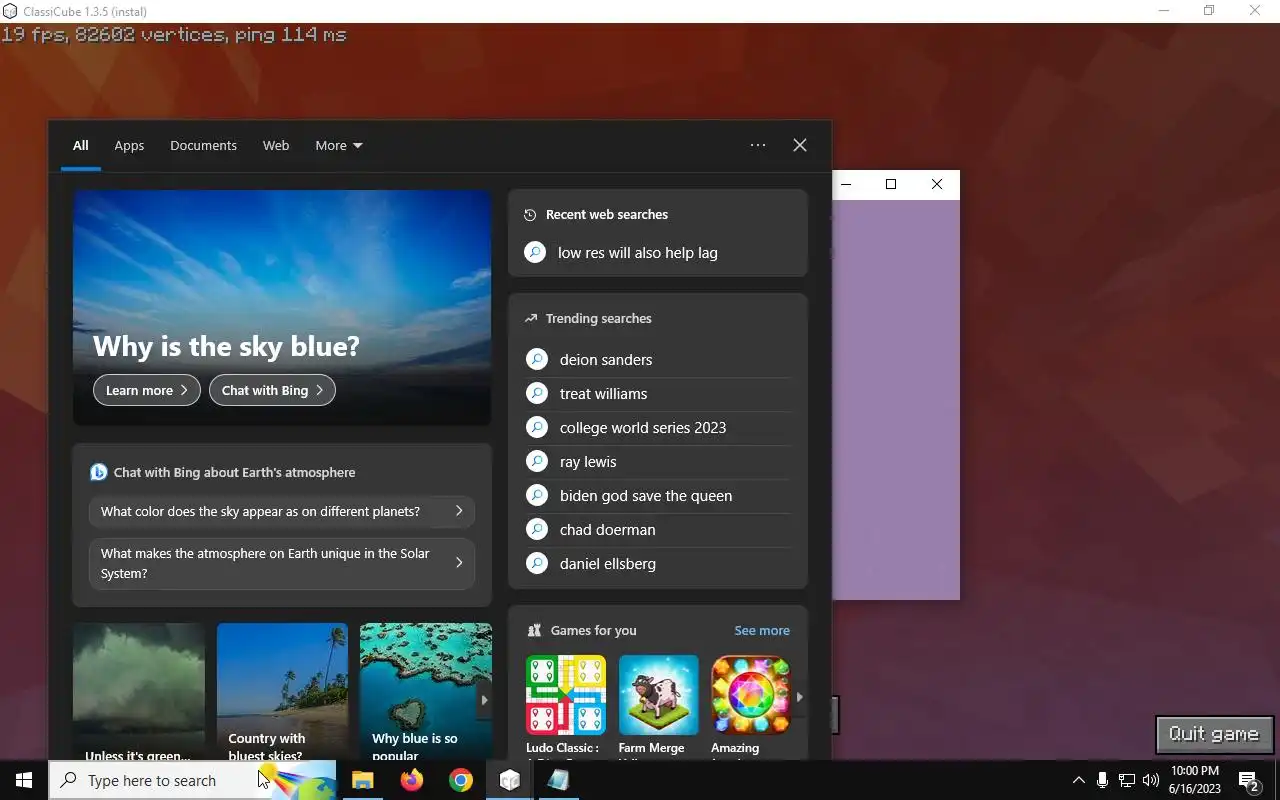This screenshot has height=800, width=1280.
Task: Open the Country with bluest skies card
Action: pos(282,691)
